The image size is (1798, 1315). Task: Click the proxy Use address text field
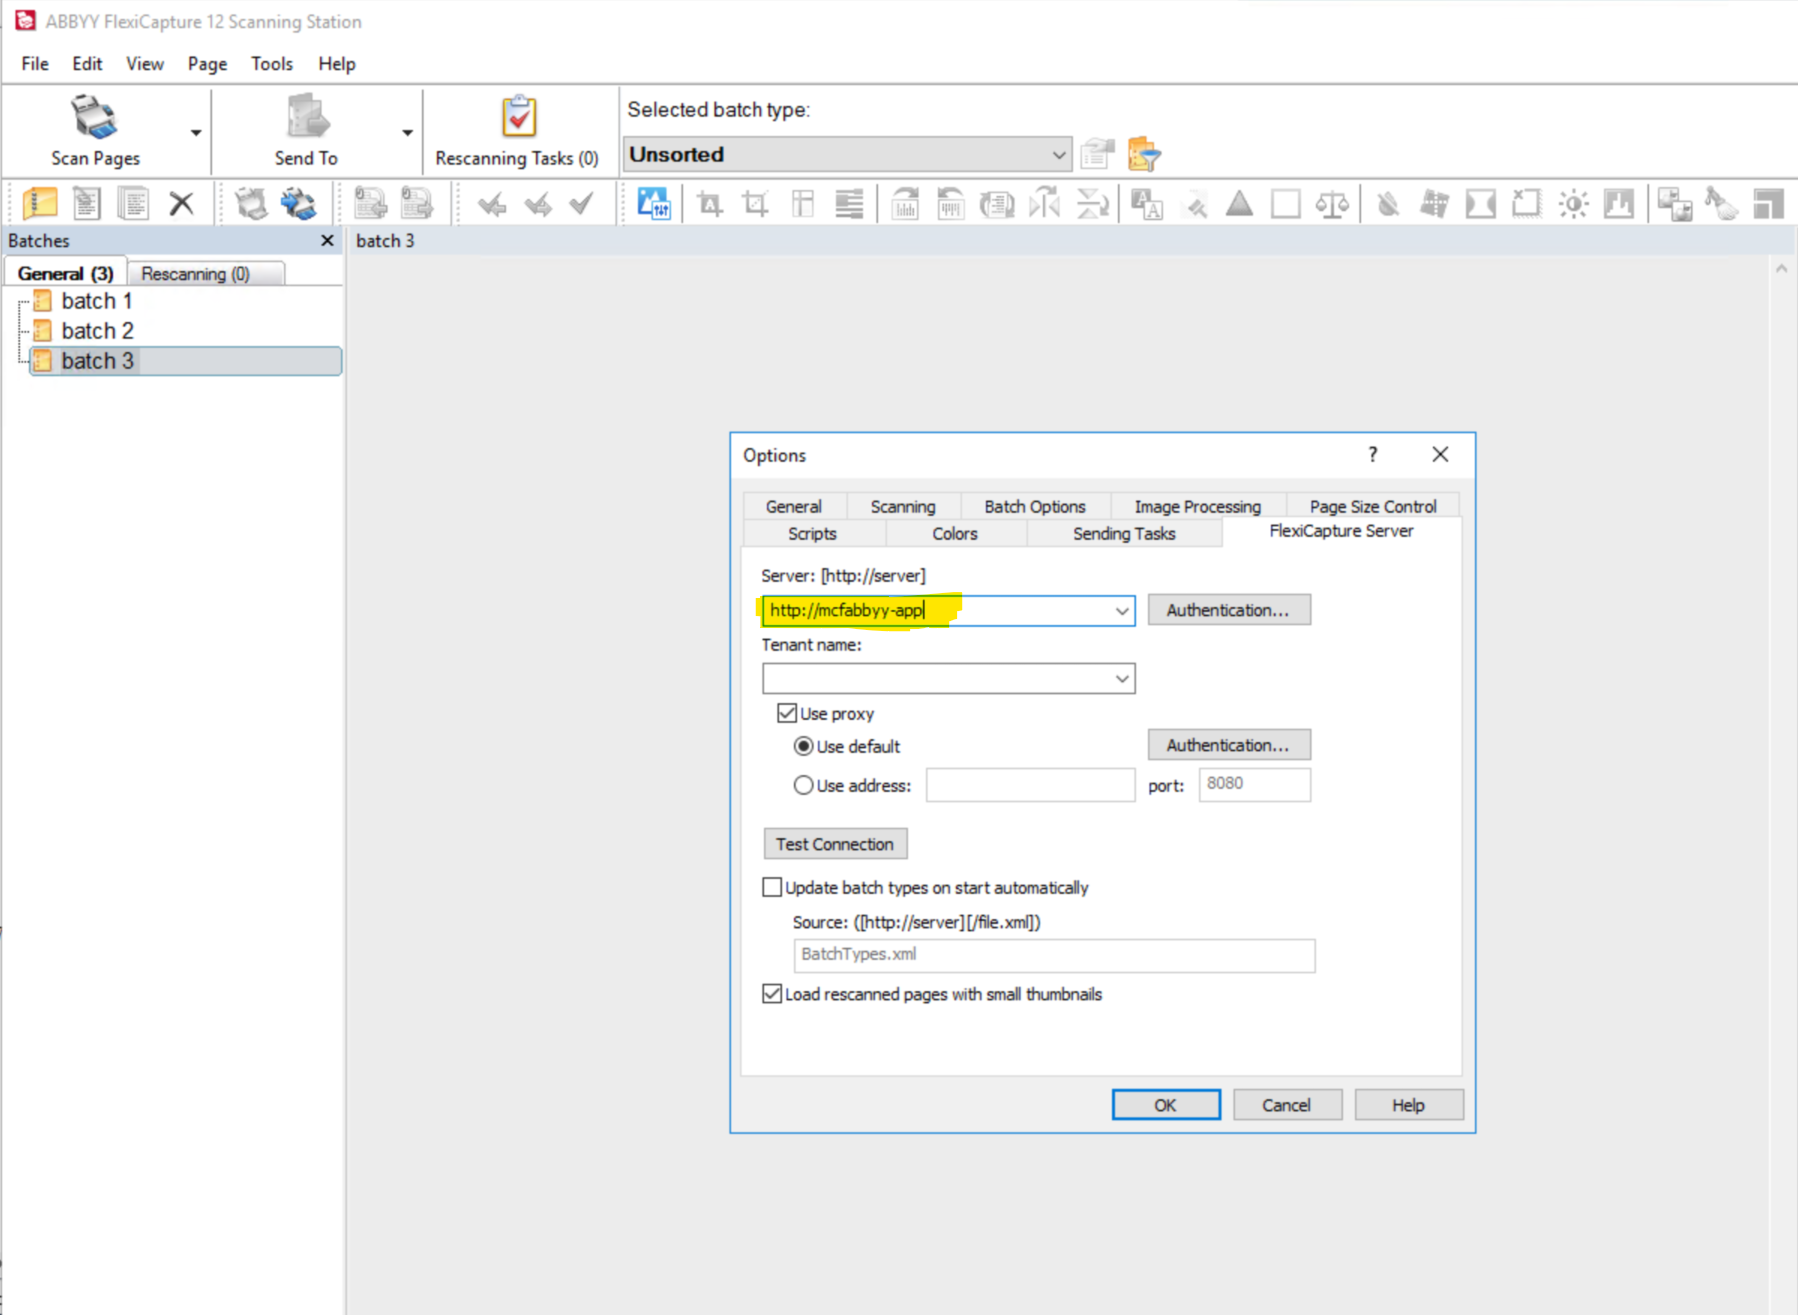coord(1031,785)
